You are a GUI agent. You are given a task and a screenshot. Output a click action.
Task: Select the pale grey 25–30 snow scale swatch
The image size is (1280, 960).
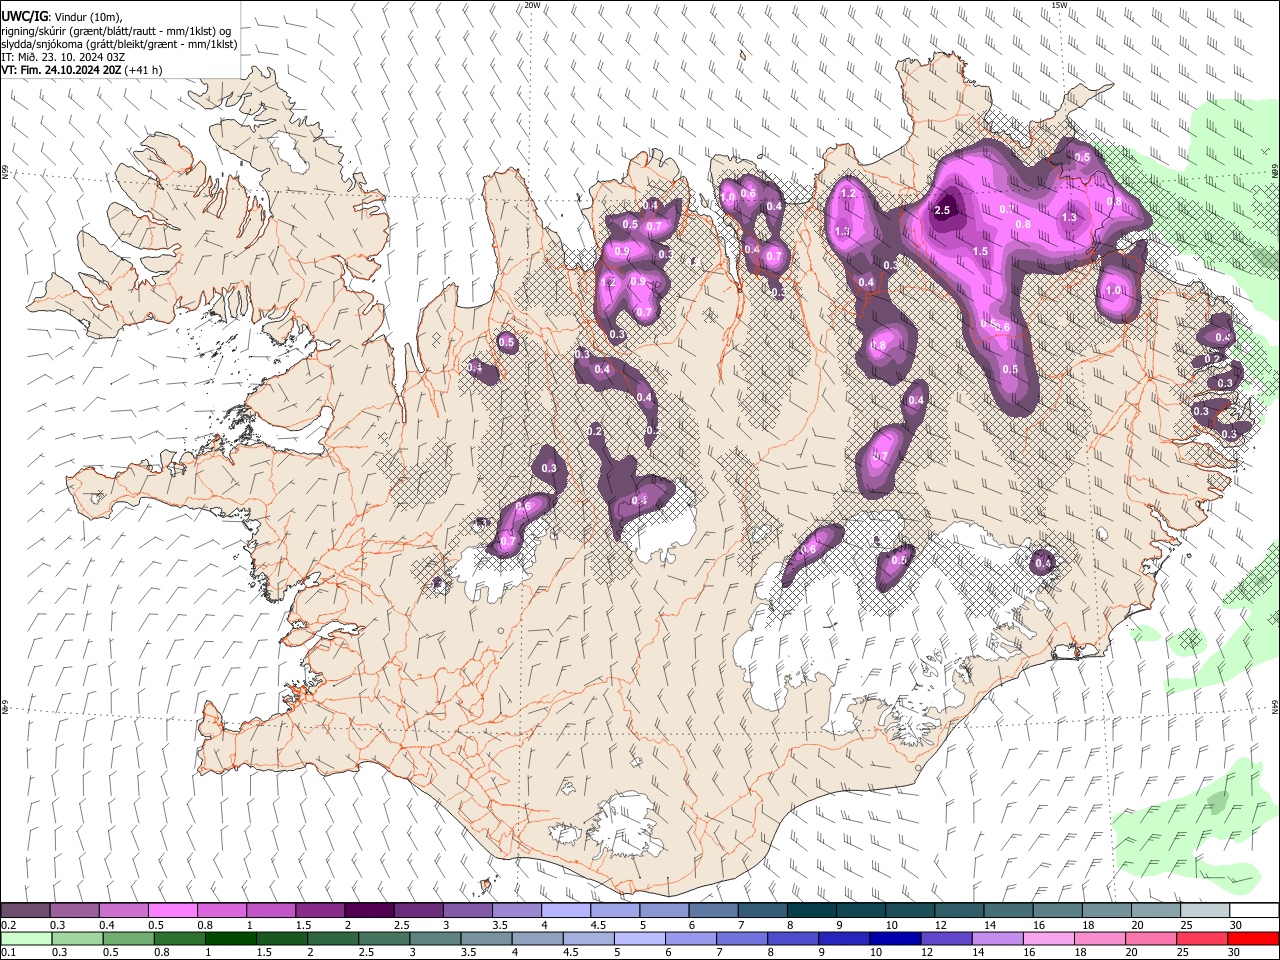[1205, 910]
